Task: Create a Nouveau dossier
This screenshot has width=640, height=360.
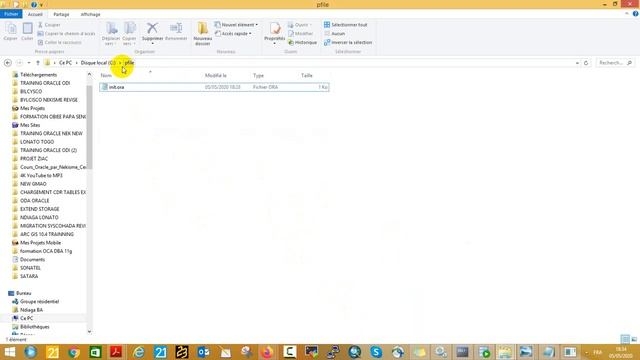Action: pos(202,33)
